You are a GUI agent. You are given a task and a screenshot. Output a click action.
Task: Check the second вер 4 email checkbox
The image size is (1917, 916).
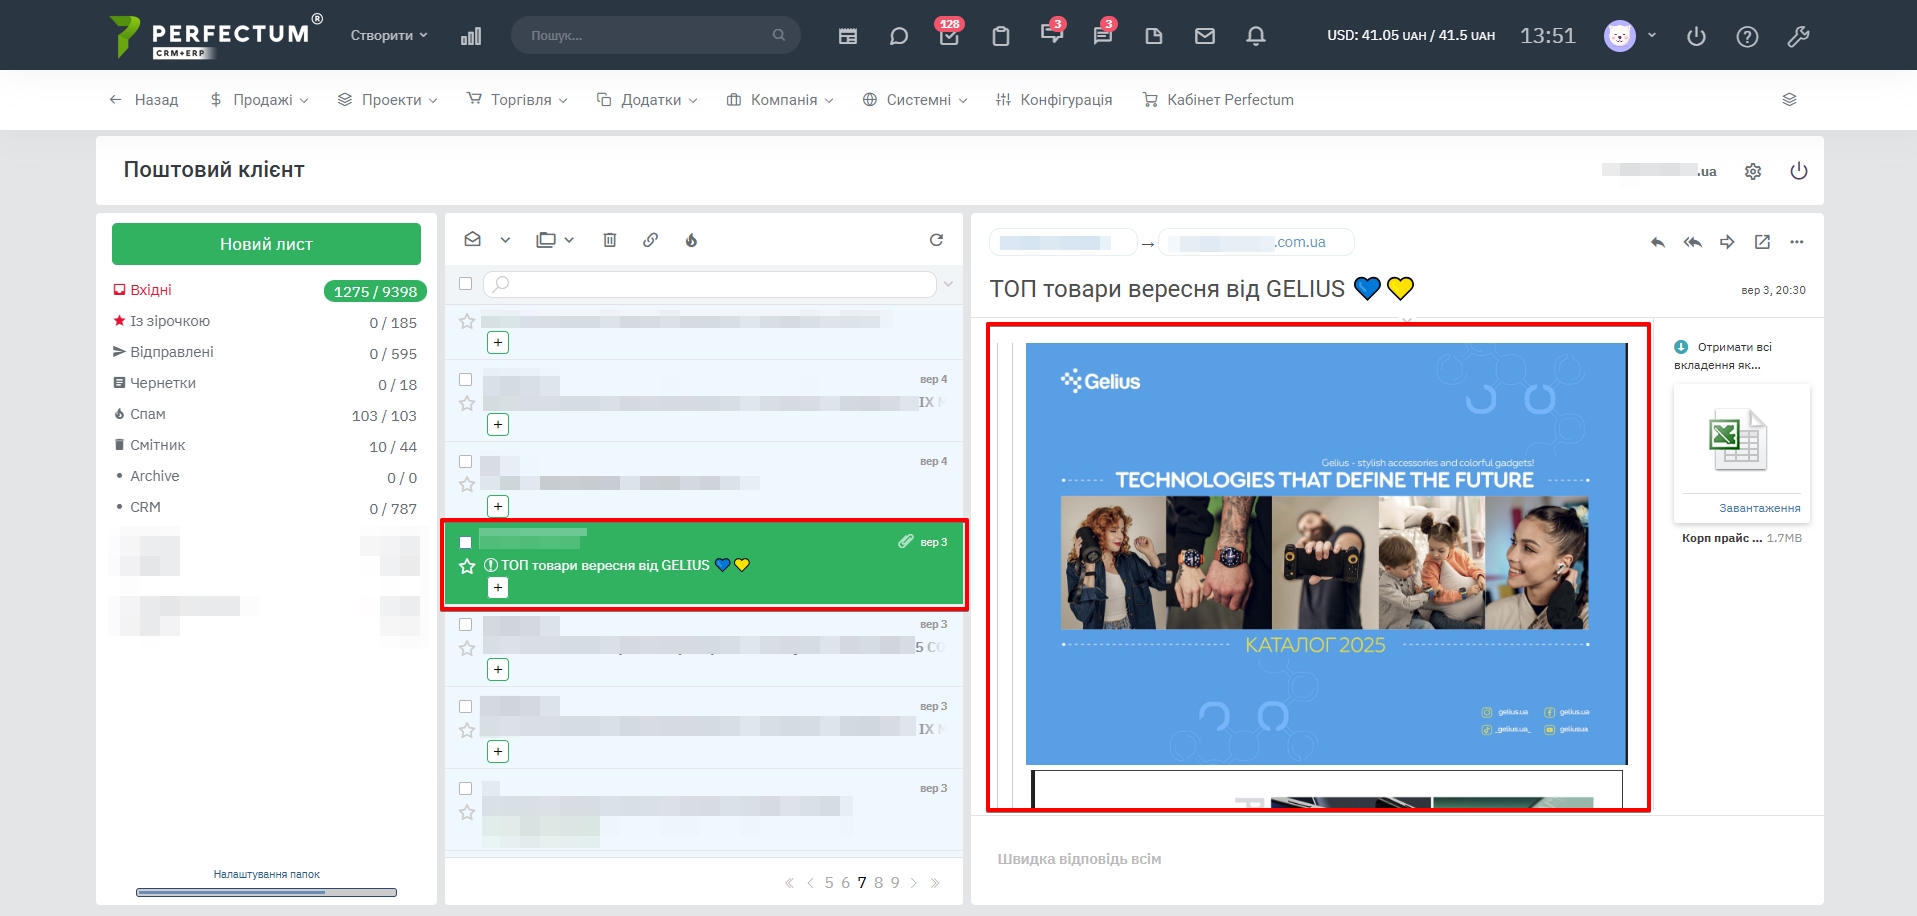465,462
